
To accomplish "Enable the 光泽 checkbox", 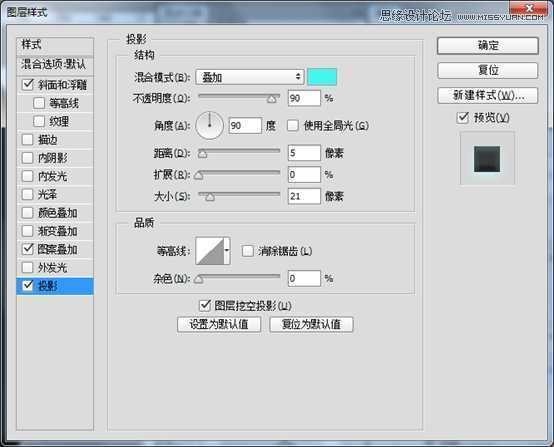I will tap(28, 194).
